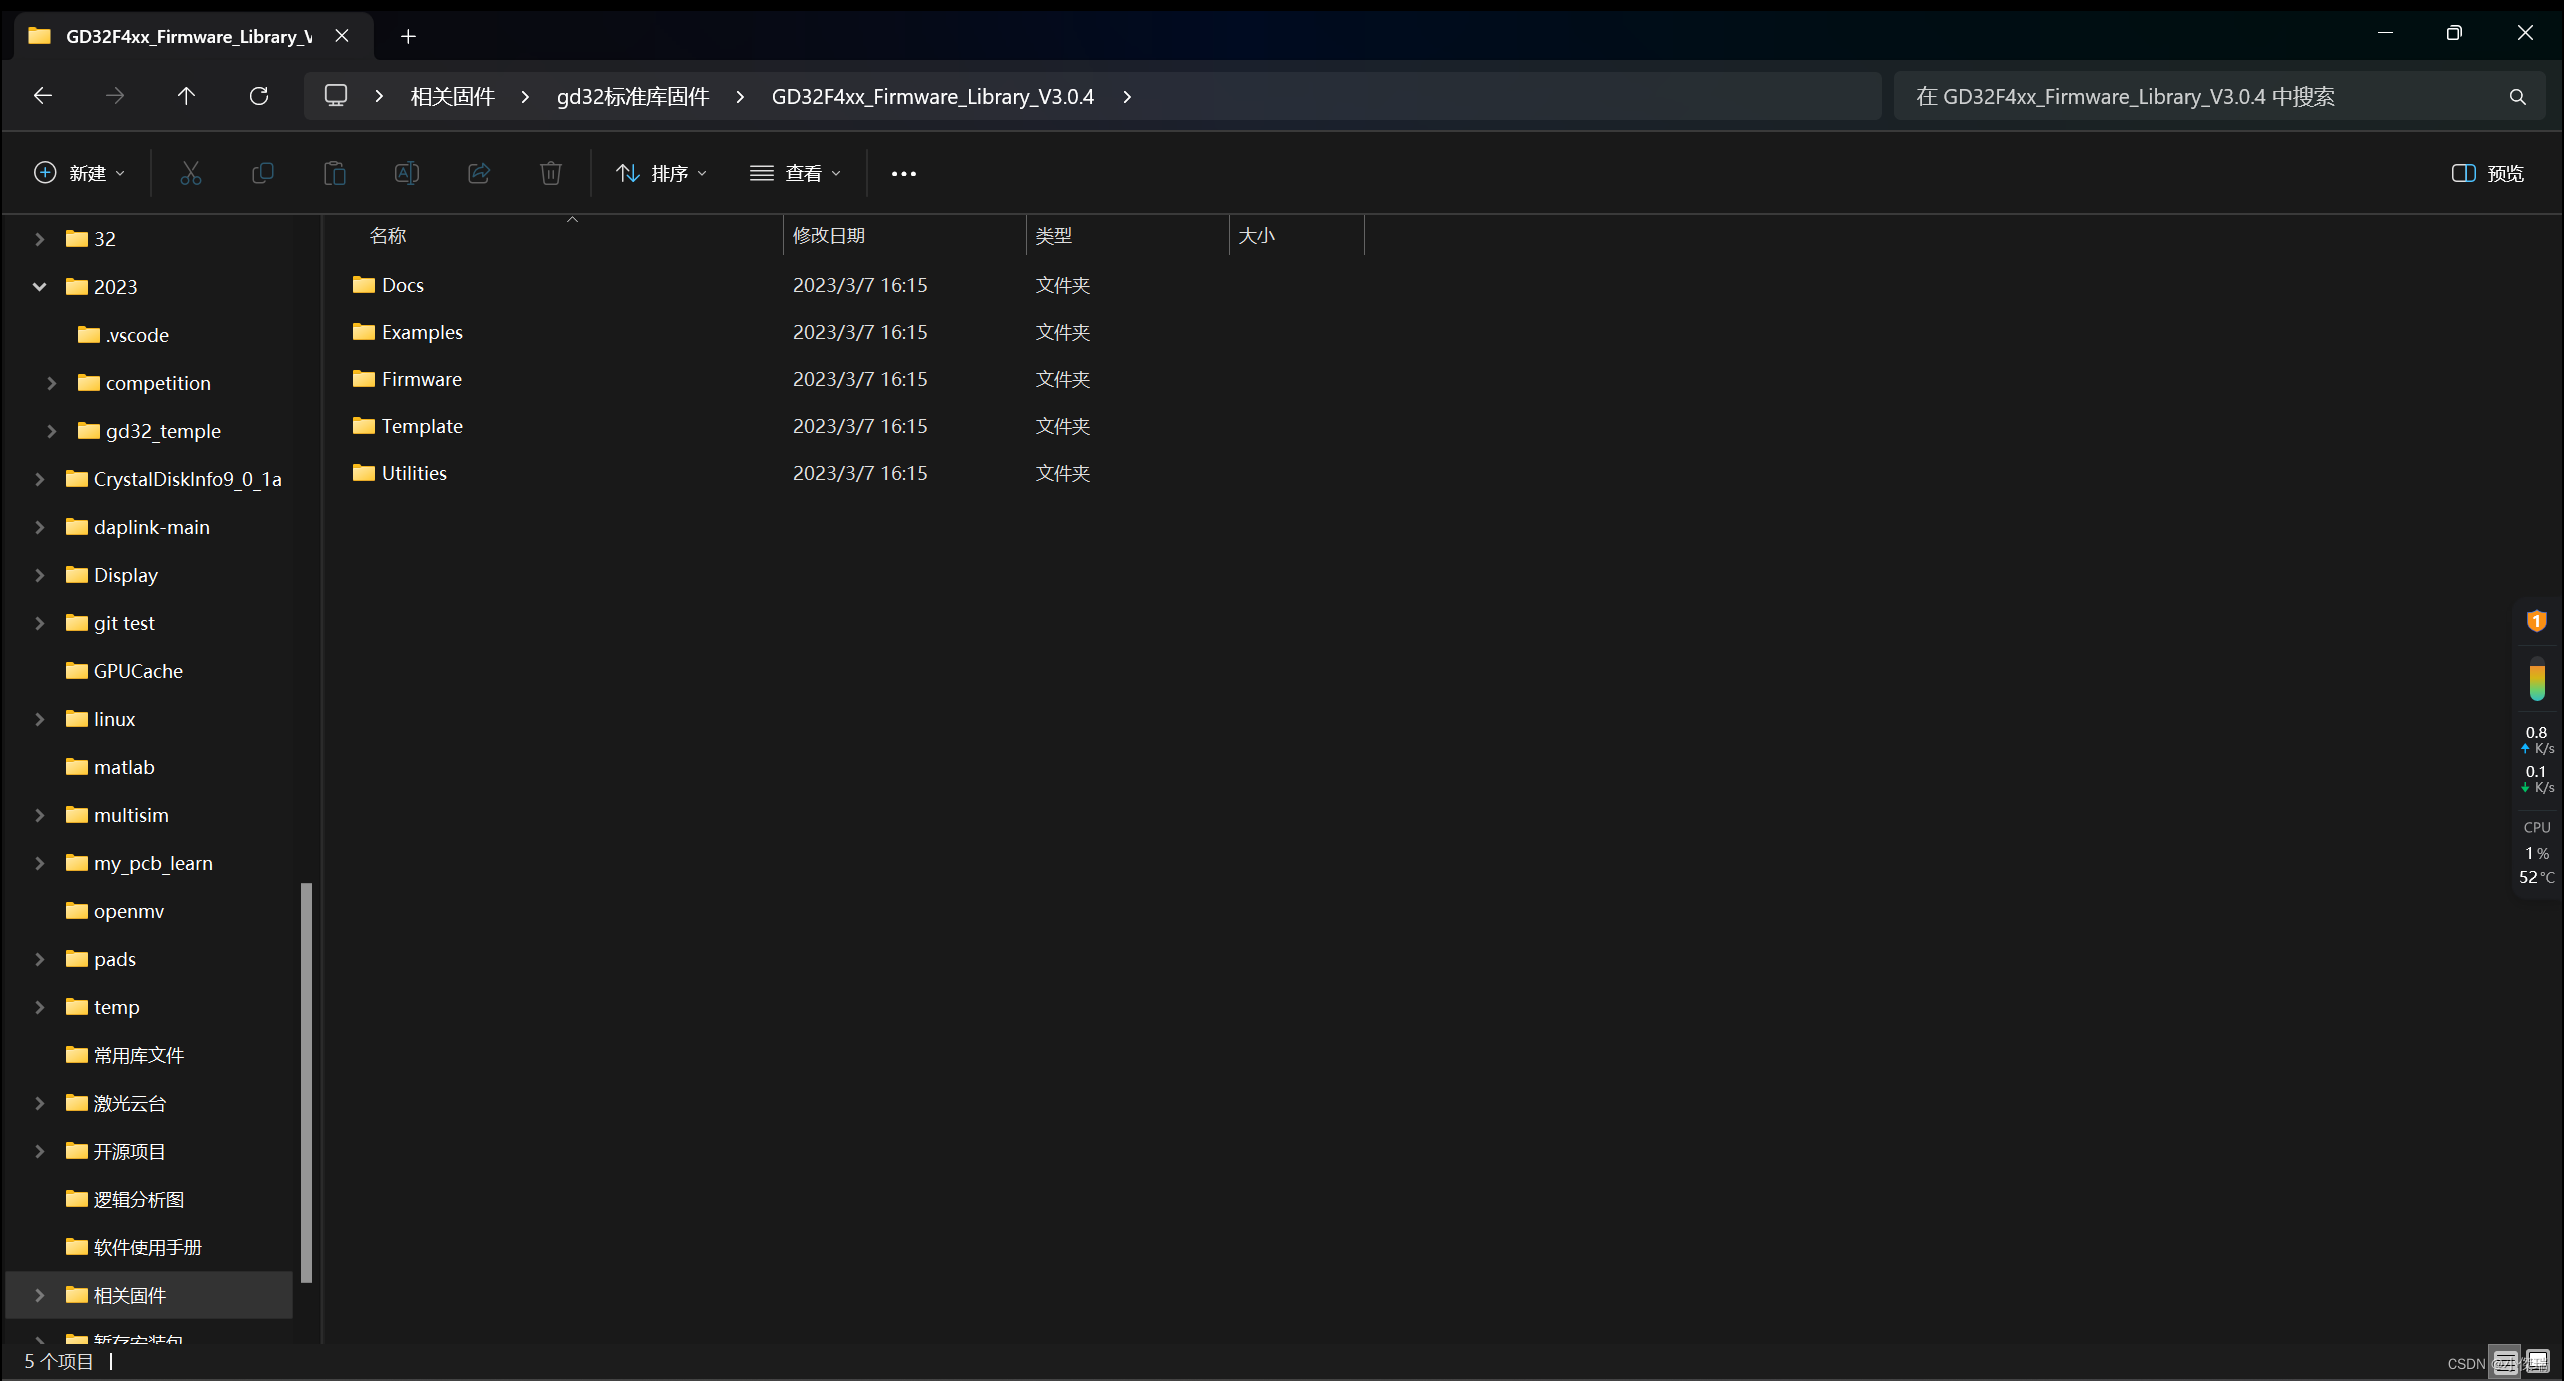Screen dimensions: 2564x1381
Task: Click the Delete trash icon
Action: pos(551,173)
